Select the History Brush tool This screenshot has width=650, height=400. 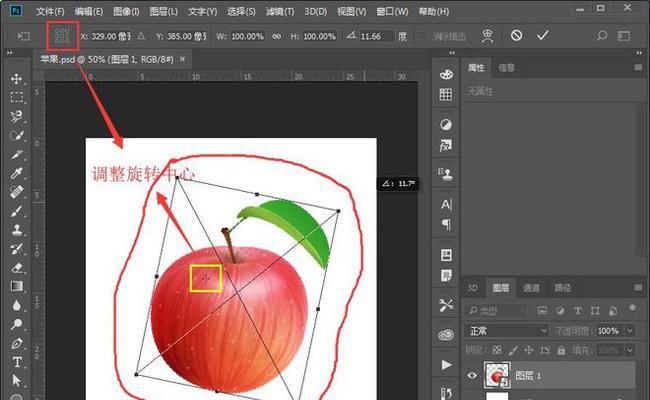pyautogui.click(x=17, y=249)
